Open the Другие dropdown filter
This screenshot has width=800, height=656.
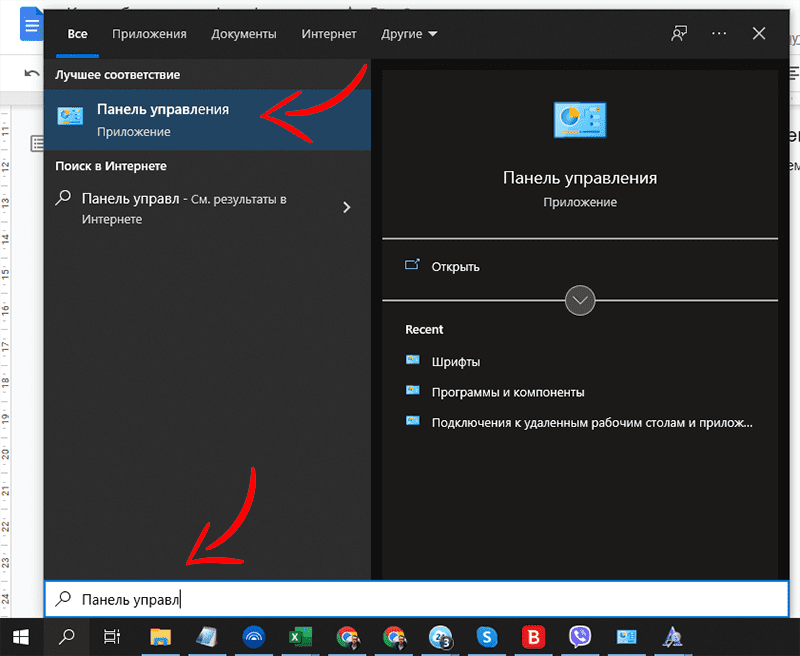(409, 34)
